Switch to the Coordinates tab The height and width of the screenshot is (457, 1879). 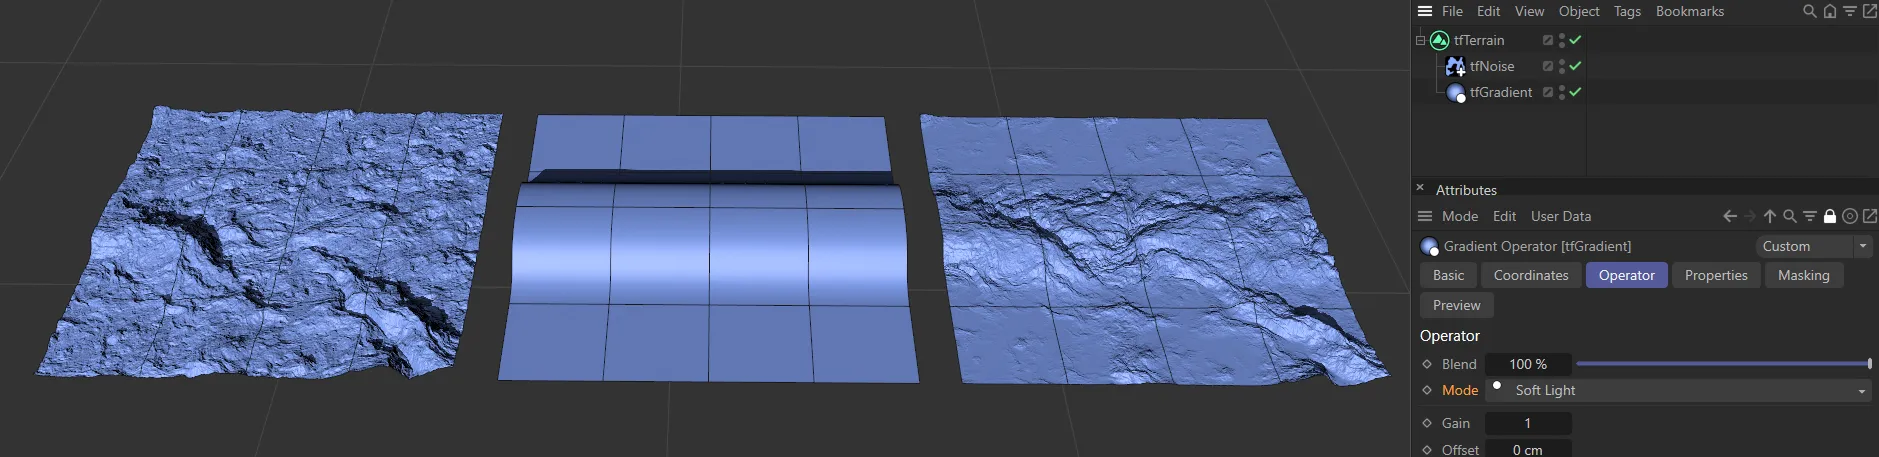click(1531, 275)
